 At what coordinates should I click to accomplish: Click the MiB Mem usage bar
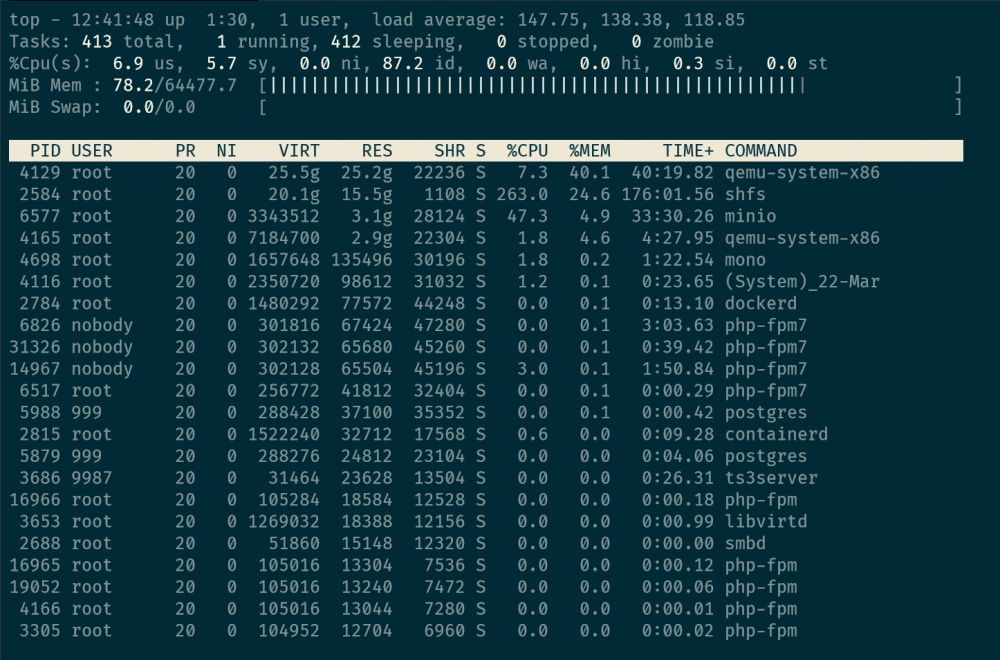[x=610, y=85]
